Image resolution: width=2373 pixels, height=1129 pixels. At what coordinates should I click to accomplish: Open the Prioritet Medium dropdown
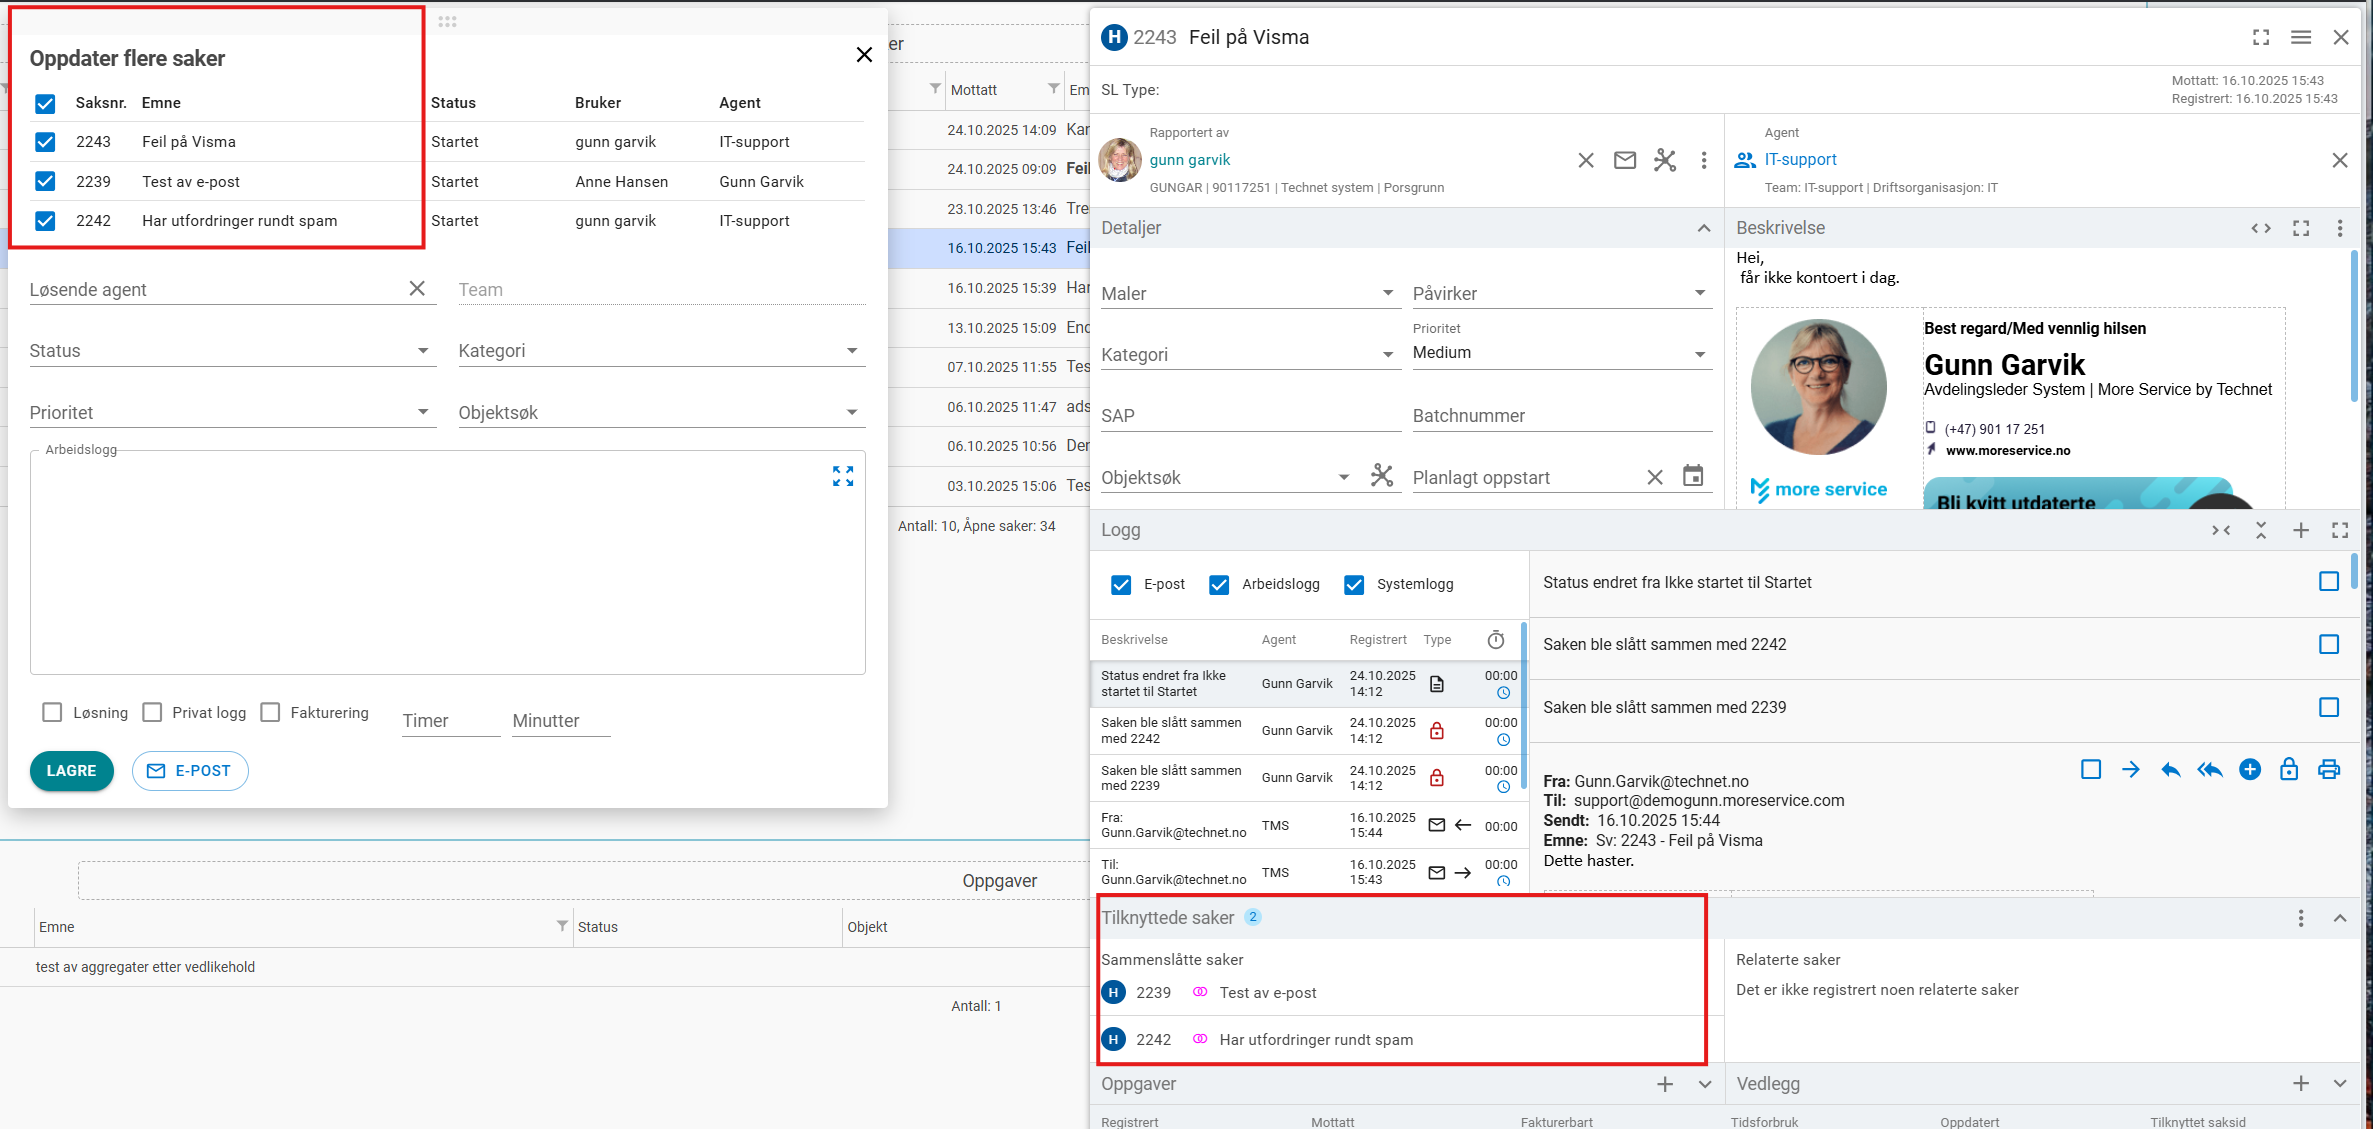coord(1560,353)
